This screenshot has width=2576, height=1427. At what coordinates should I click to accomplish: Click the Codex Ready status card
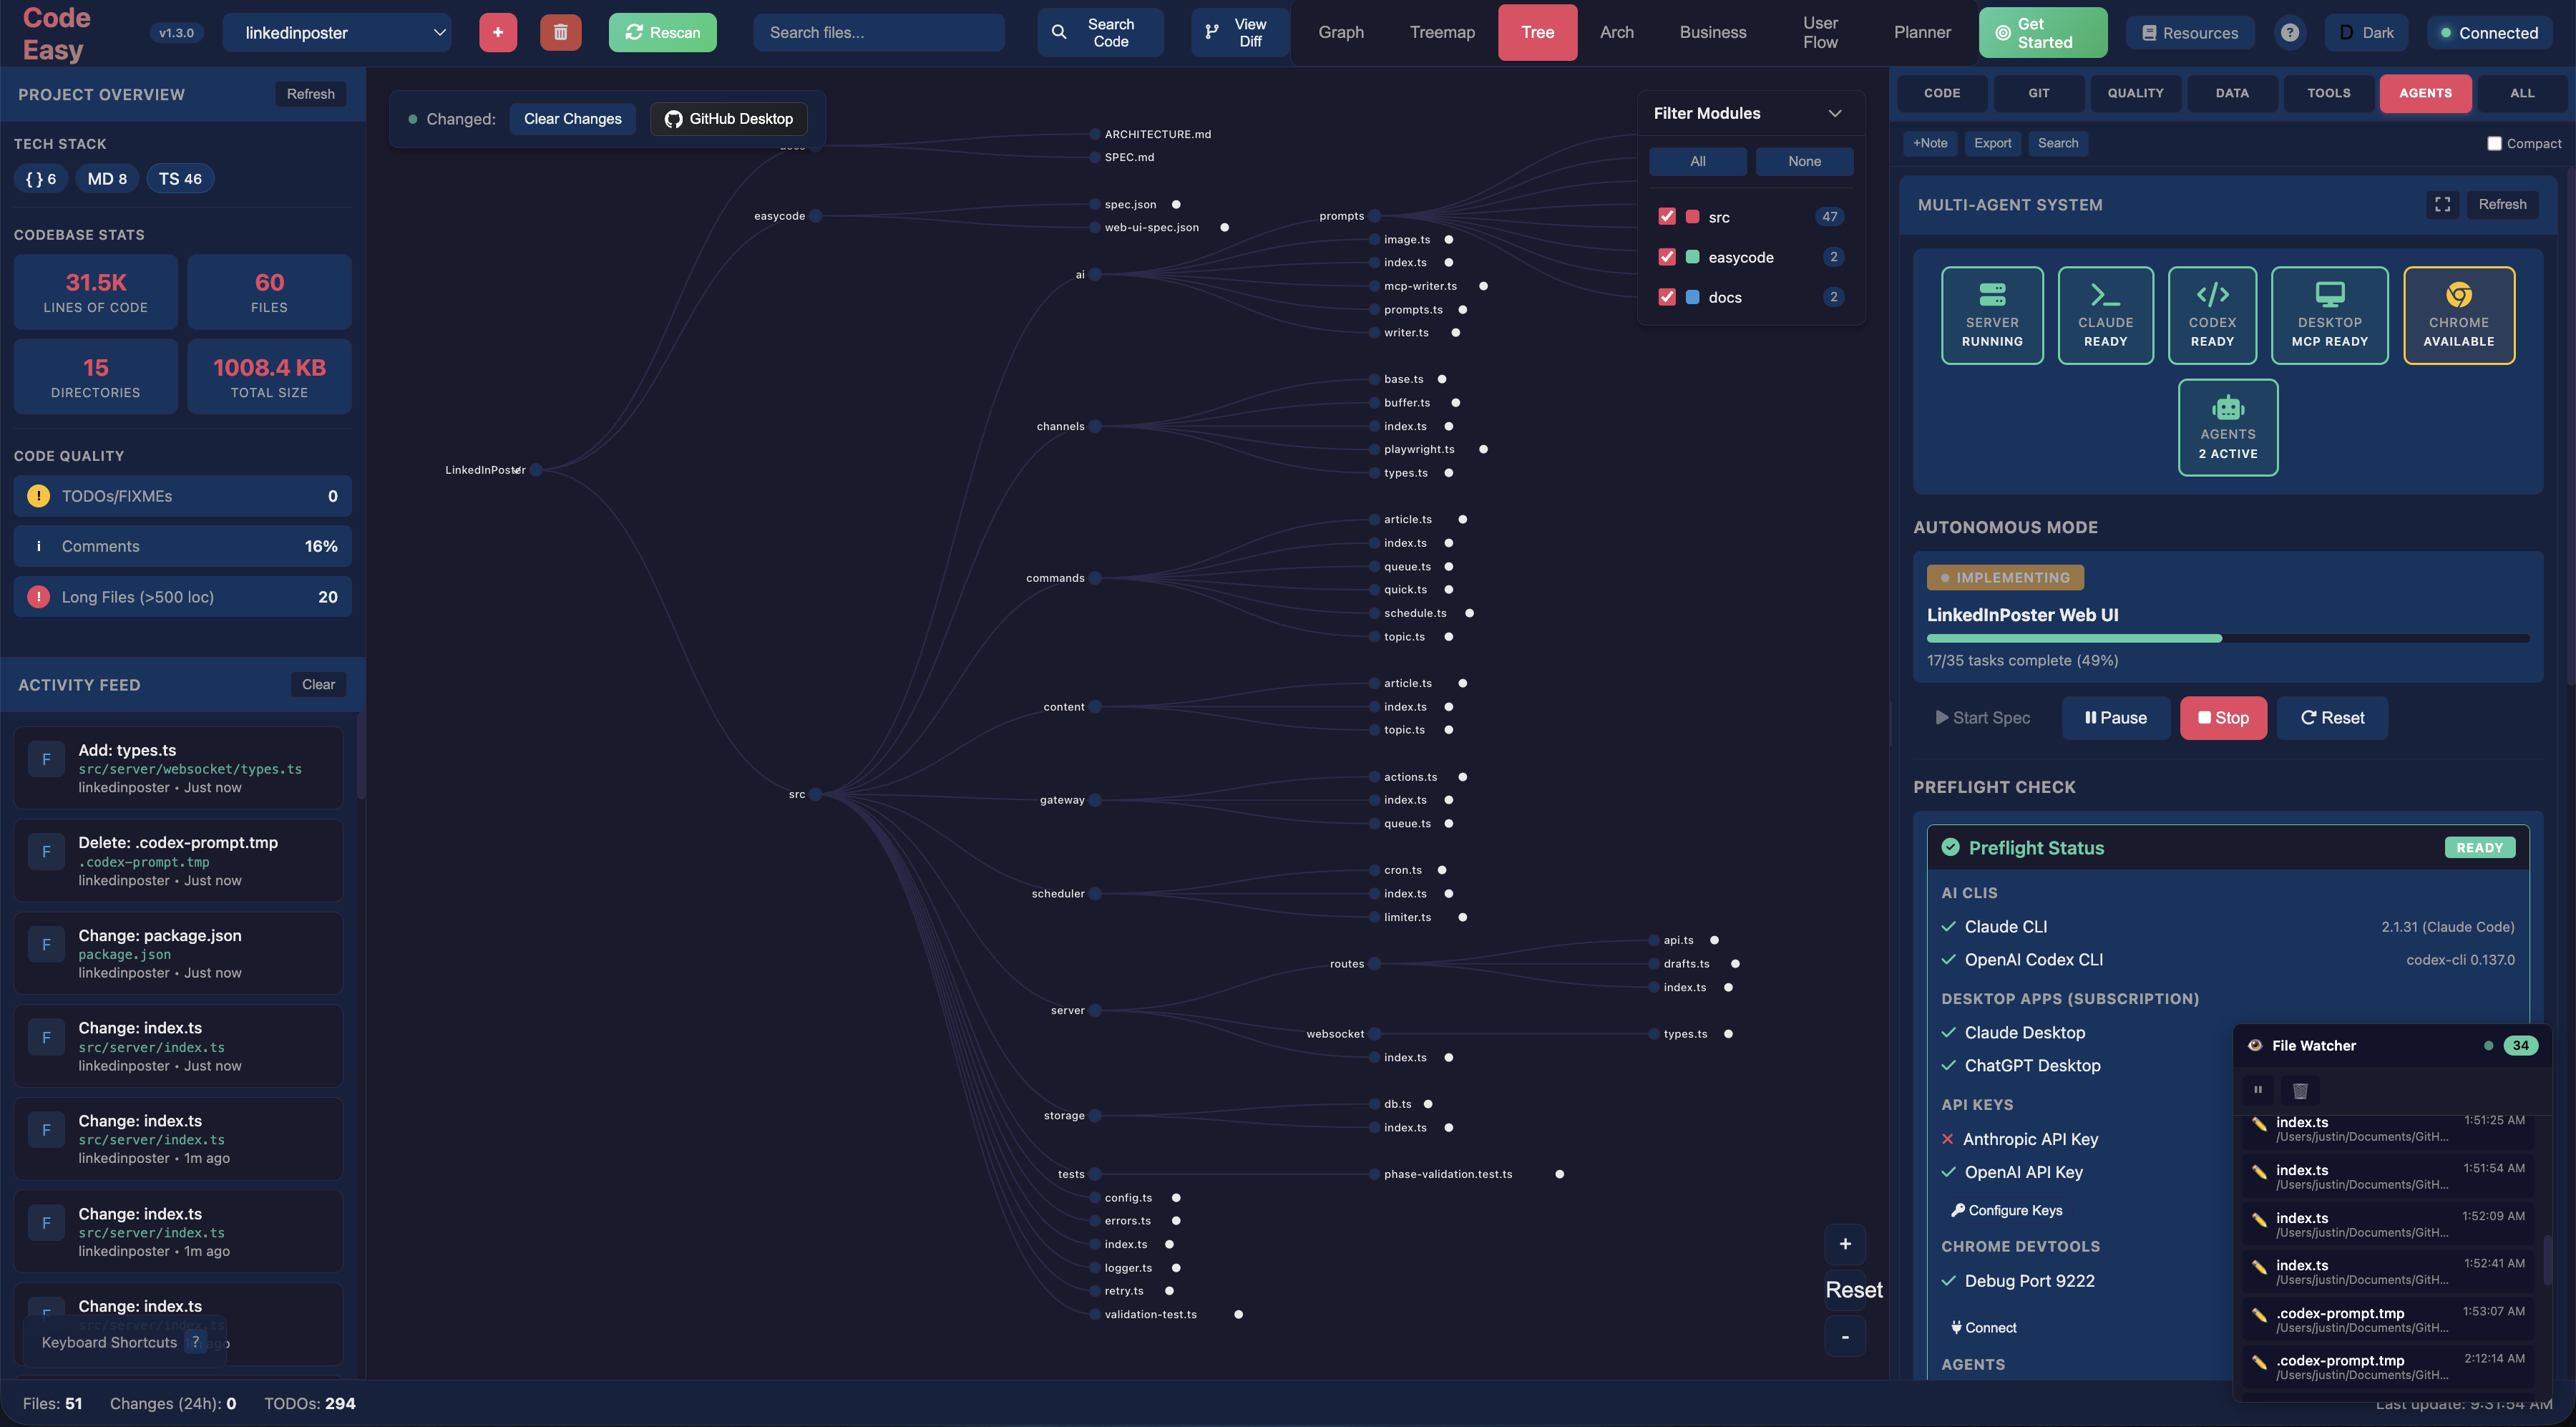pyautogui.click(x=2212, y=315)
